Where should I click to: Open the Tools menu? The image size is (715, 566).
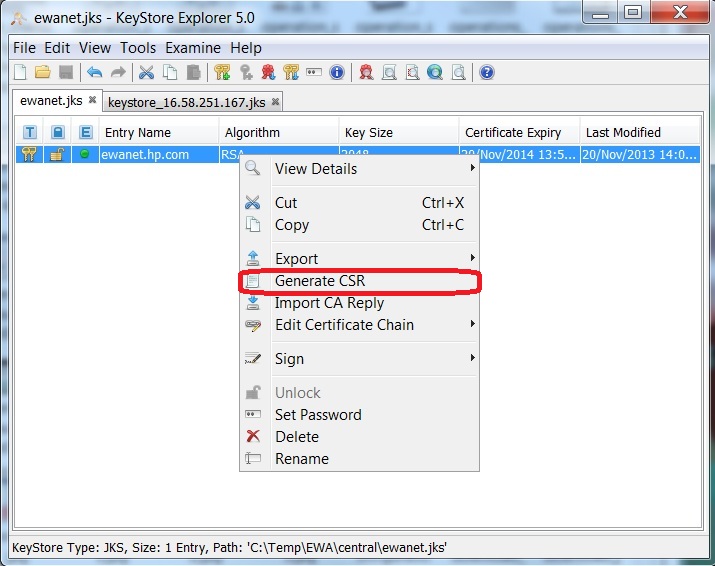pyautogui.click(x=138, y=48)
